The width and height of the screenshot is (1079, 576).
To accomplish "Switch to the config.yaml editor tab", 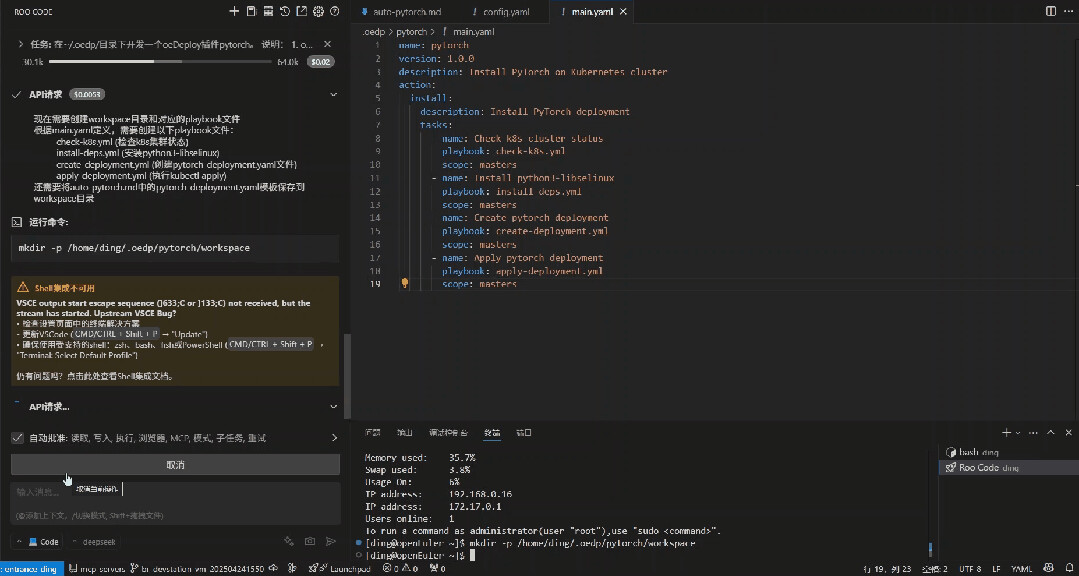I will 505,12.
